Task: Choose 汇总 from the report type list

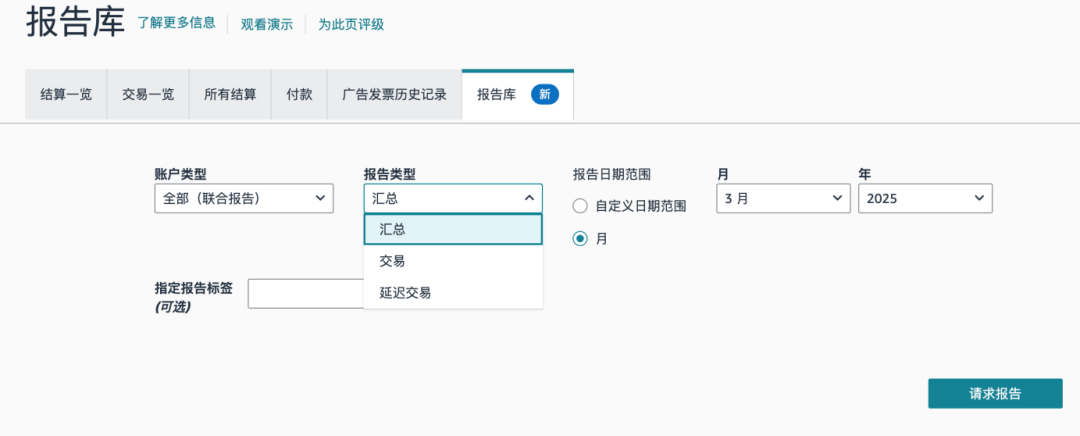Action: point(453,229)
